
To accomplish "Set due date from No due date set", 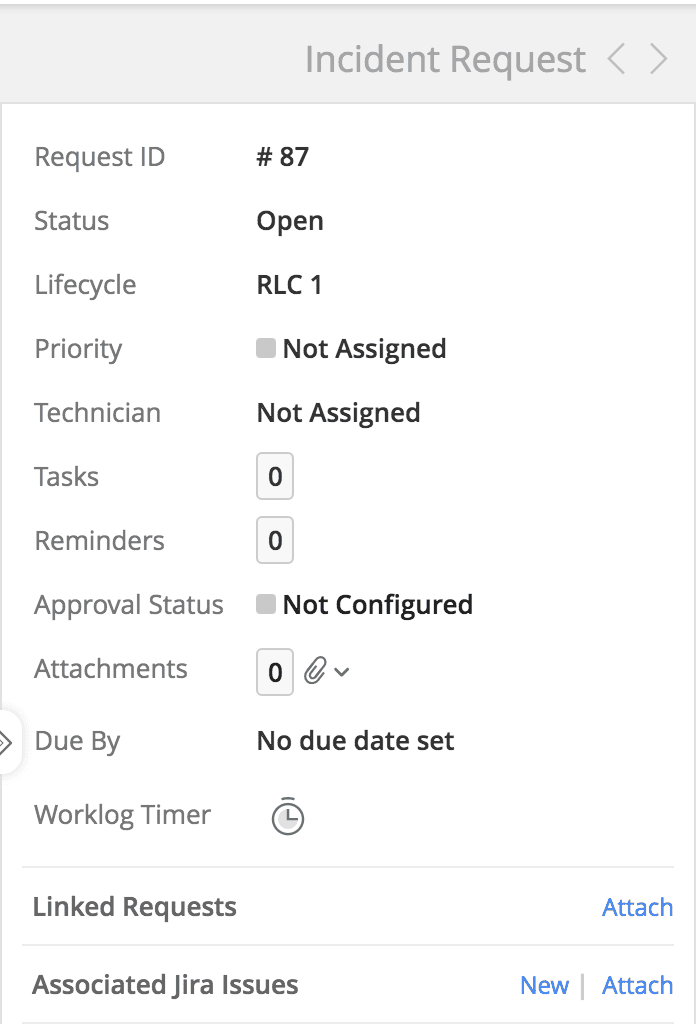I will (355, 741).
